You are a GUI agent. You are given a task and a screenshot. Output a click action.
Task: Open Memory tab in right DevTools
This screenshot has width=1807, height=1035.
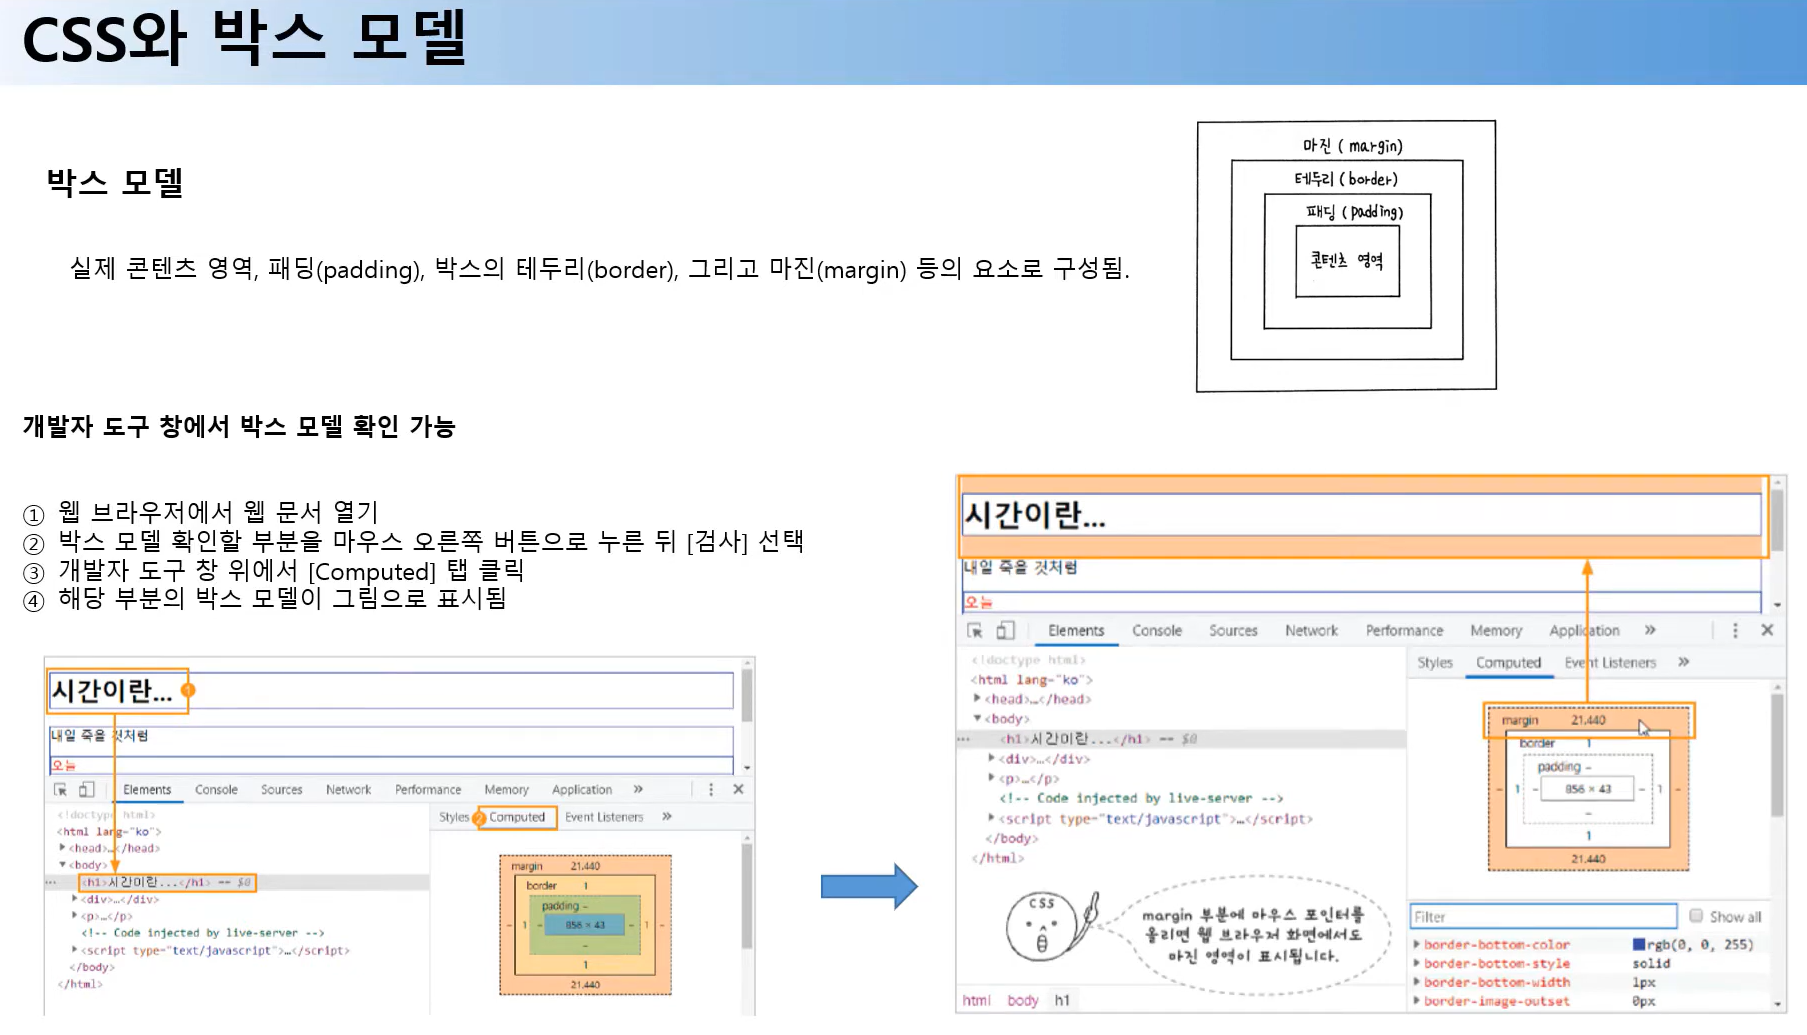1496,631
